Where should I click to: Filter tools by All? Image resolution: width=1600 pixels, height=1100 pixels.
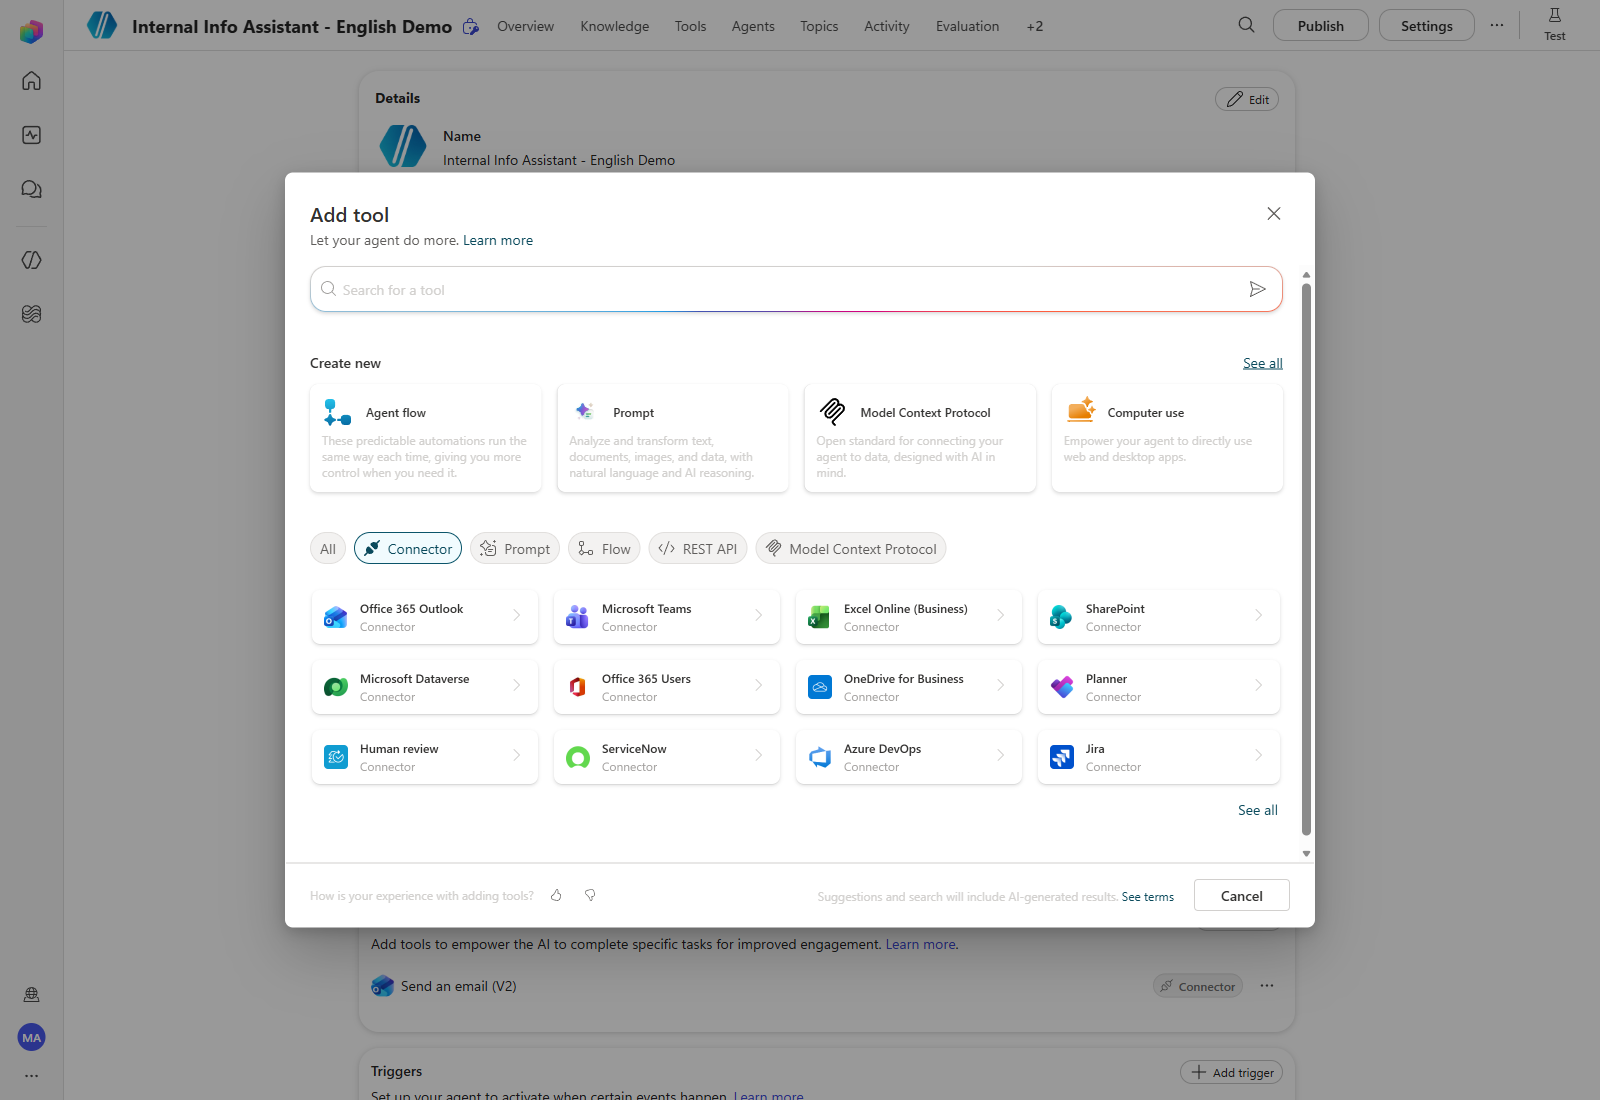tap(328, 548)
